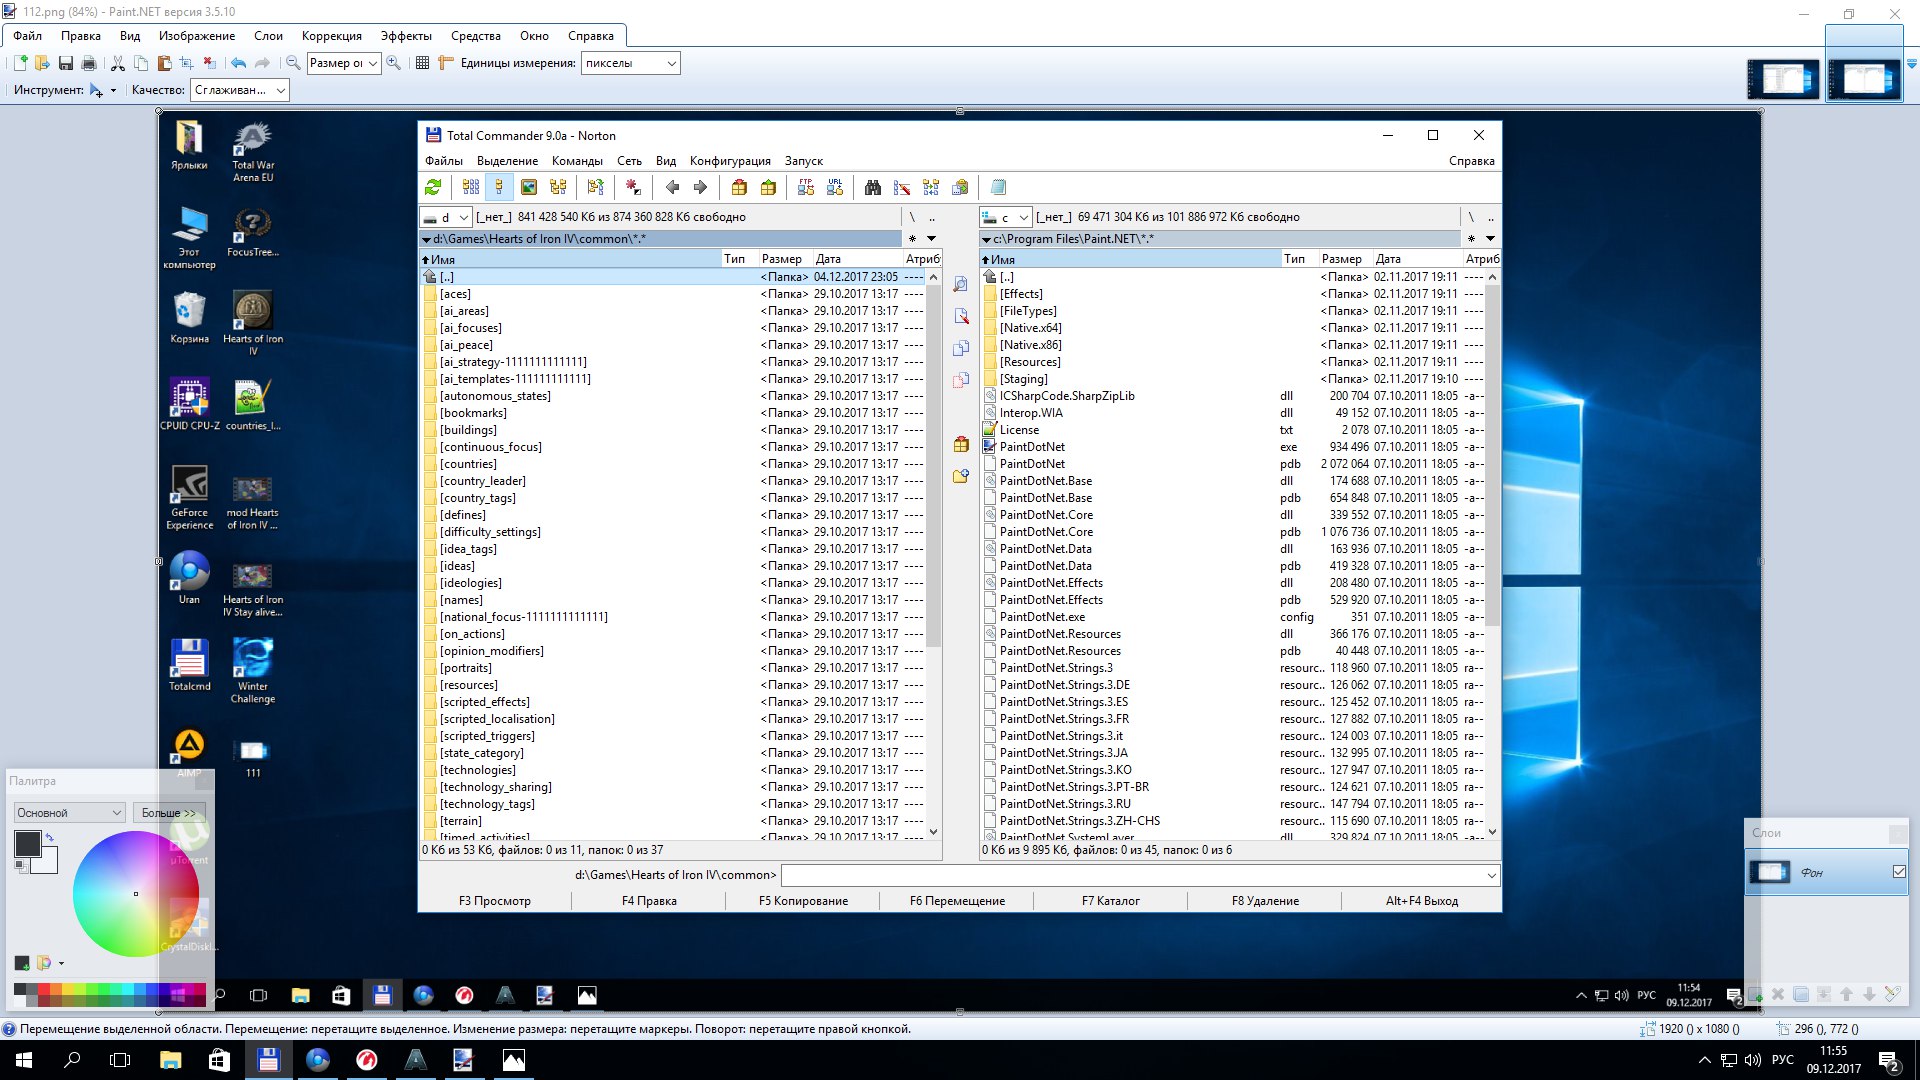Expand the palette management dropdown arrow
This screenshot has width=1920, height=1080.
[61, 964]
